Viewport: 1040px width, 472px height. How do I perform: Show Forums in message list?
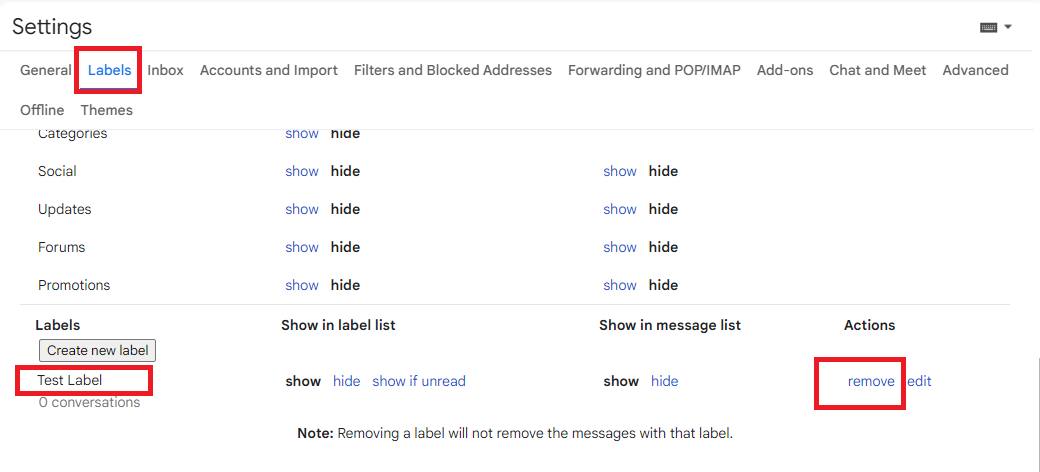coord(619,247)
